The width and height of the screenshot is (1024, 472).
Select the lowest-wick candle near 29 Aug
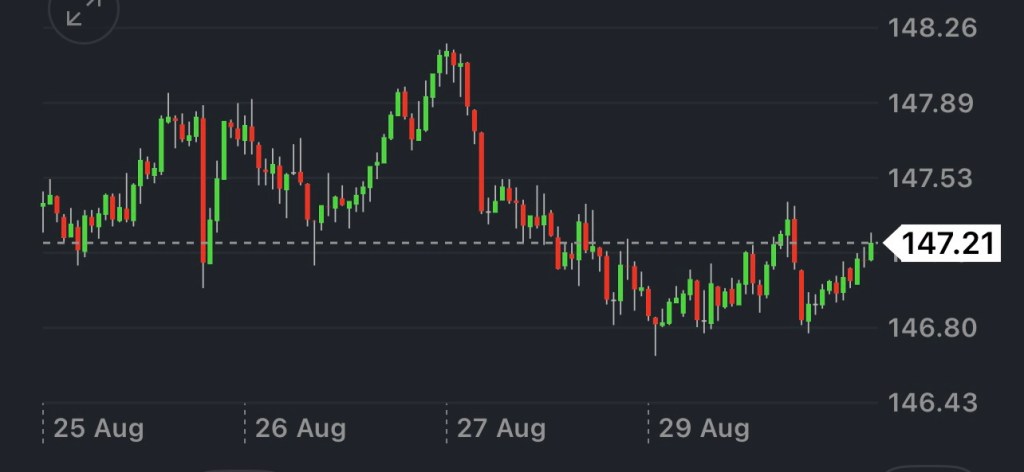click(x=656, y=330)
